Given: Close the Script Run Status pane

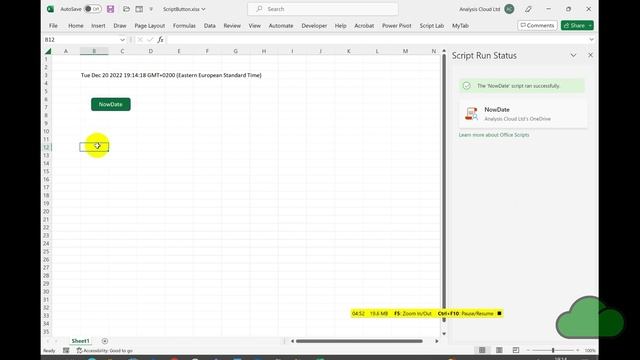Looking at the screenshot, I should [x=590, y=55].
